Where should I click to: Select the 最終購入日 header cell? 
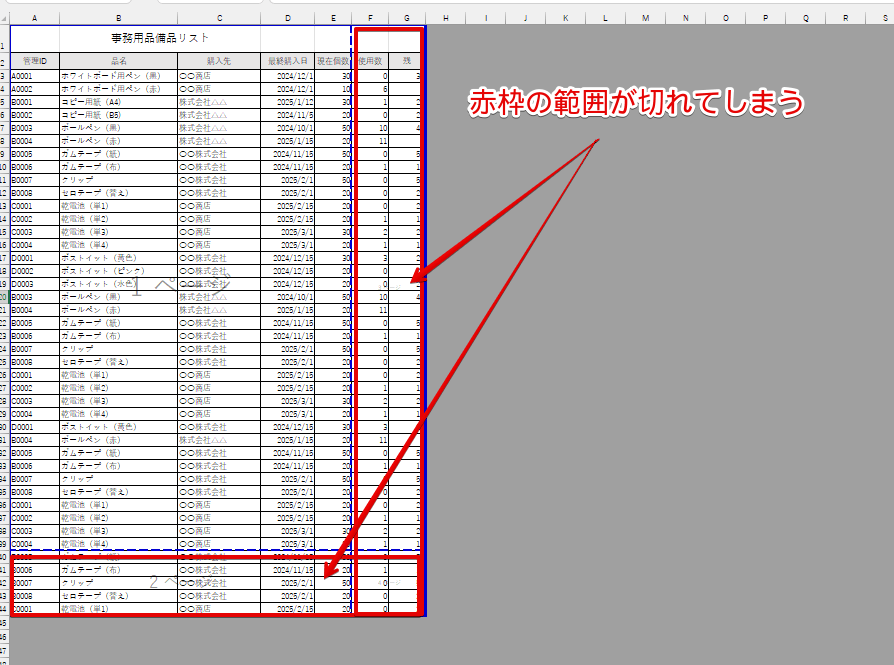tap(288, 62)
